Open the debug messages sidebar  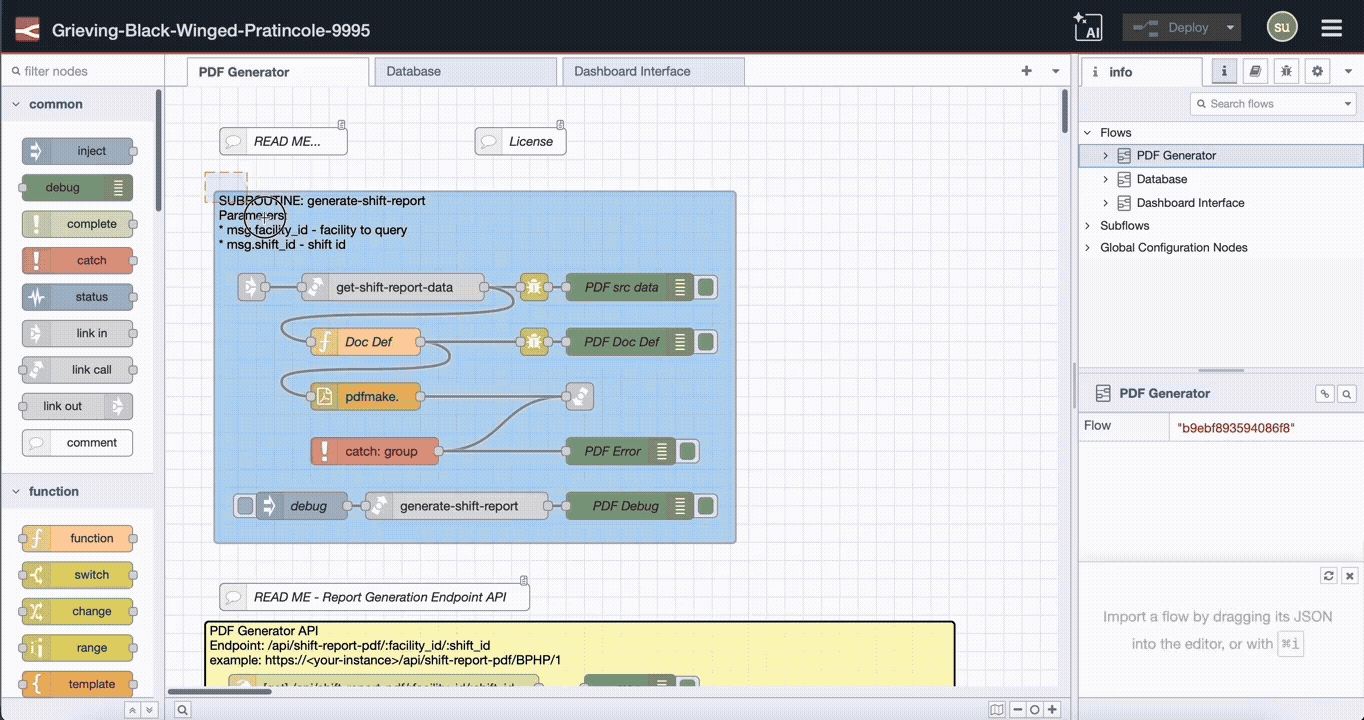(1286, 71)
